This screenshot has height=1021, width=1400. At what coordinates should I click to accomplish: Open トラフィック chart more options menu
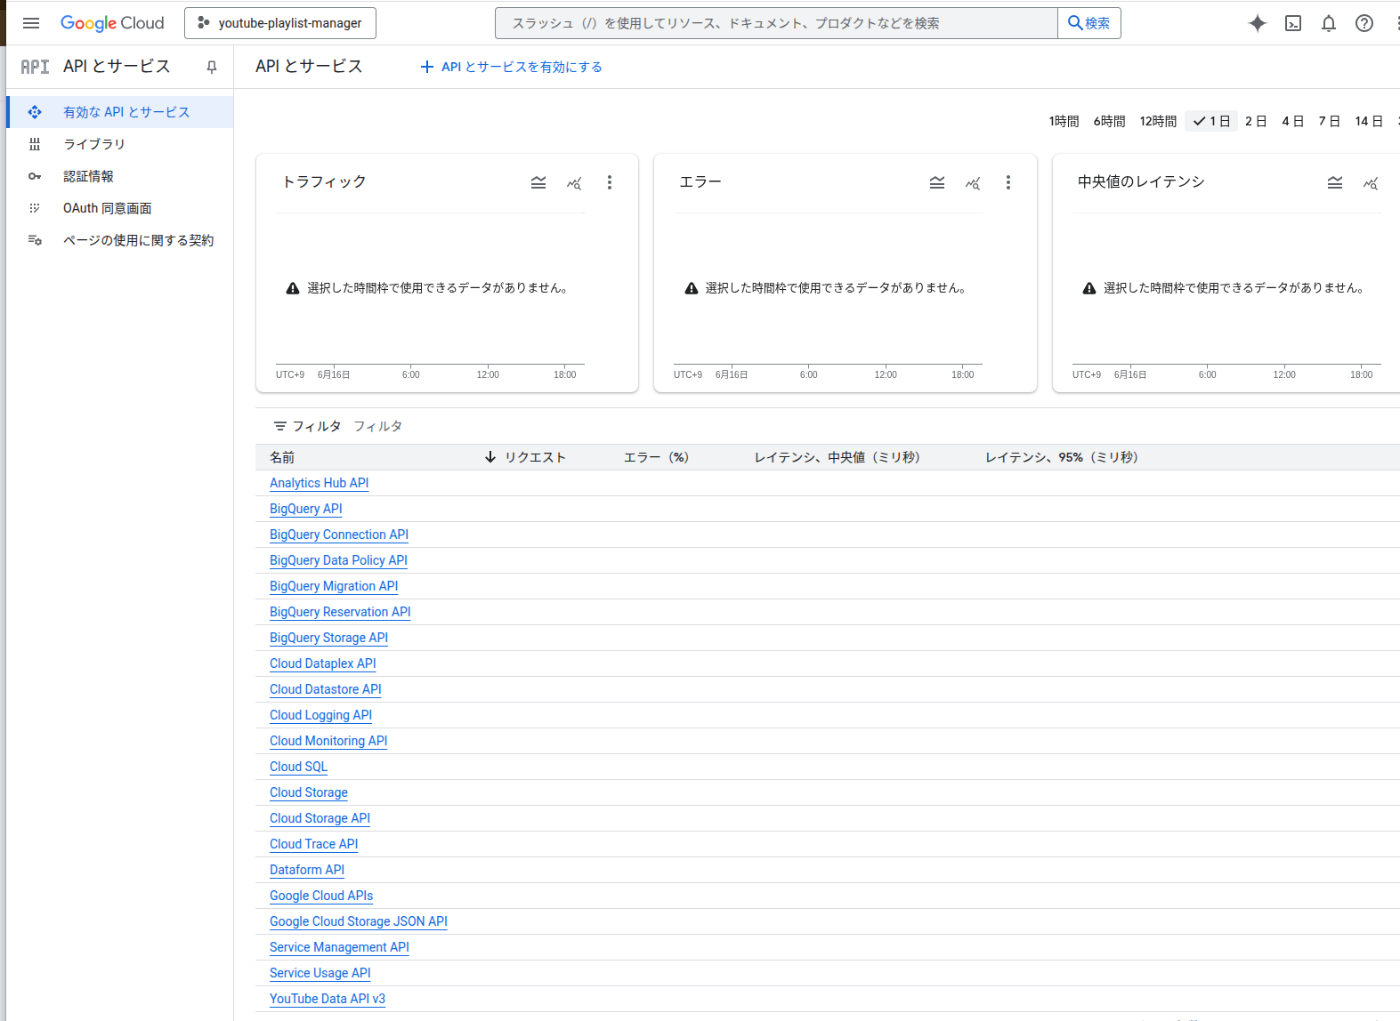point(609,182)
